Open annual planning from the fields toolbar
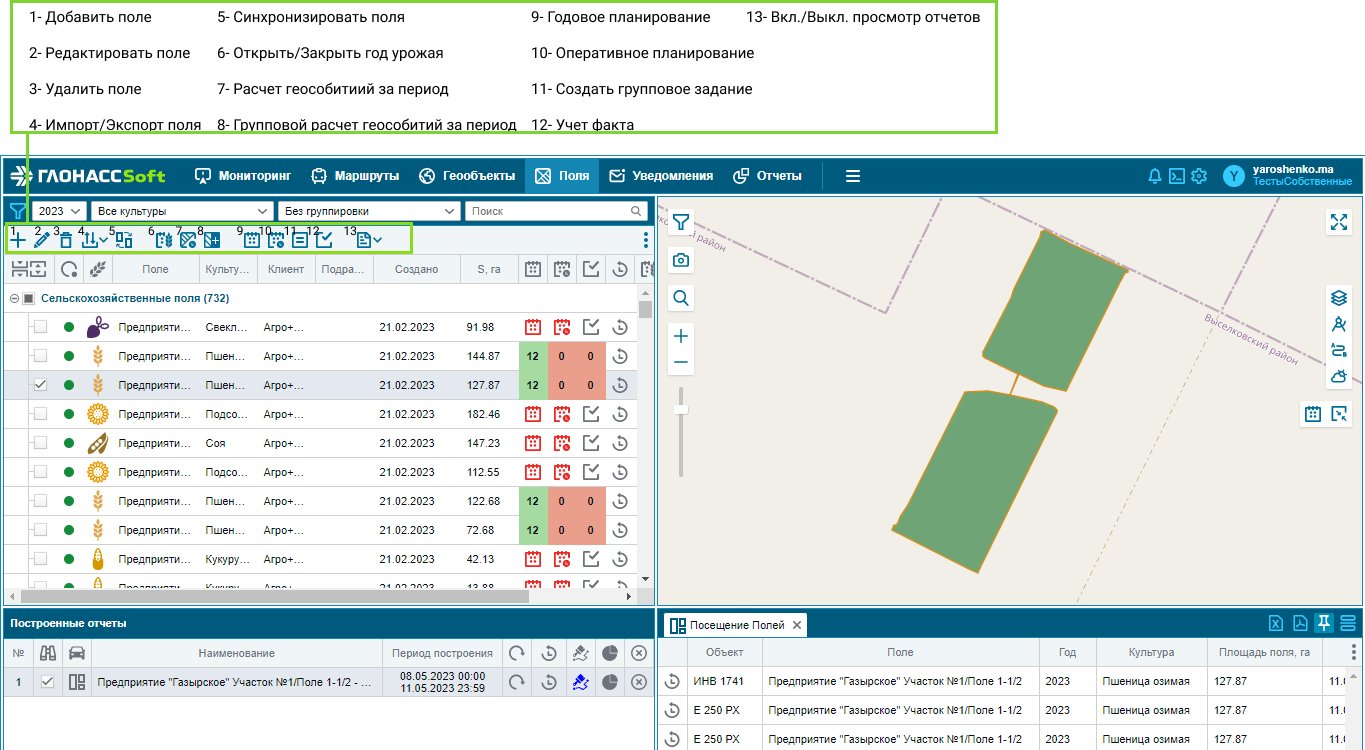The image size is (1365, 750). pos(252,240)
